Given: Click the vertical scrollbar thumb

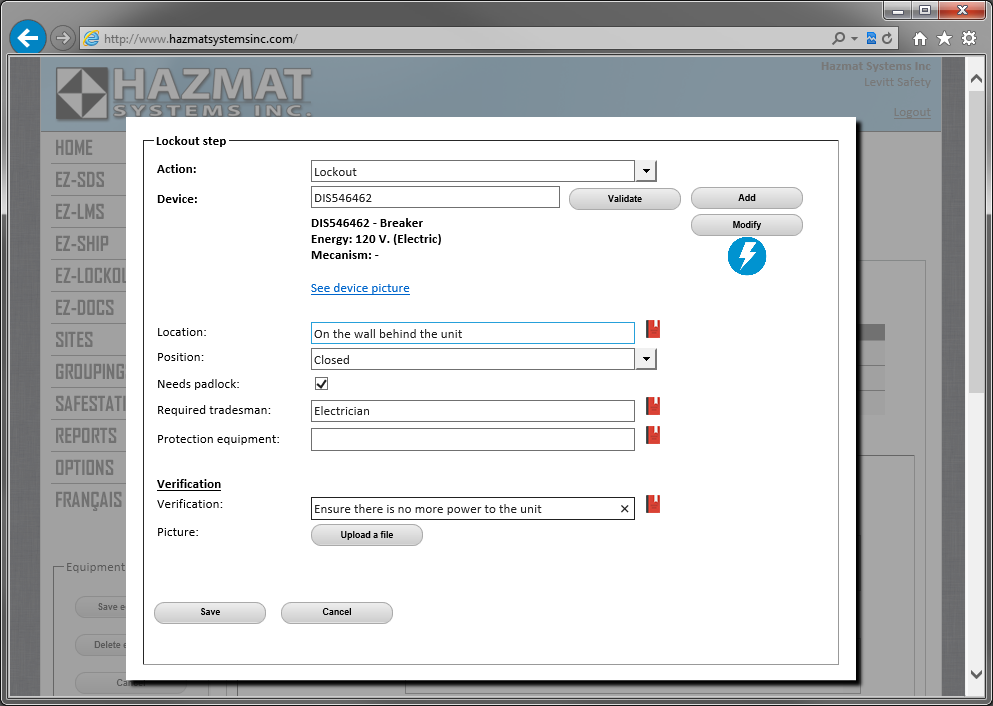Looking at the screenshot, I should [976, 241].
